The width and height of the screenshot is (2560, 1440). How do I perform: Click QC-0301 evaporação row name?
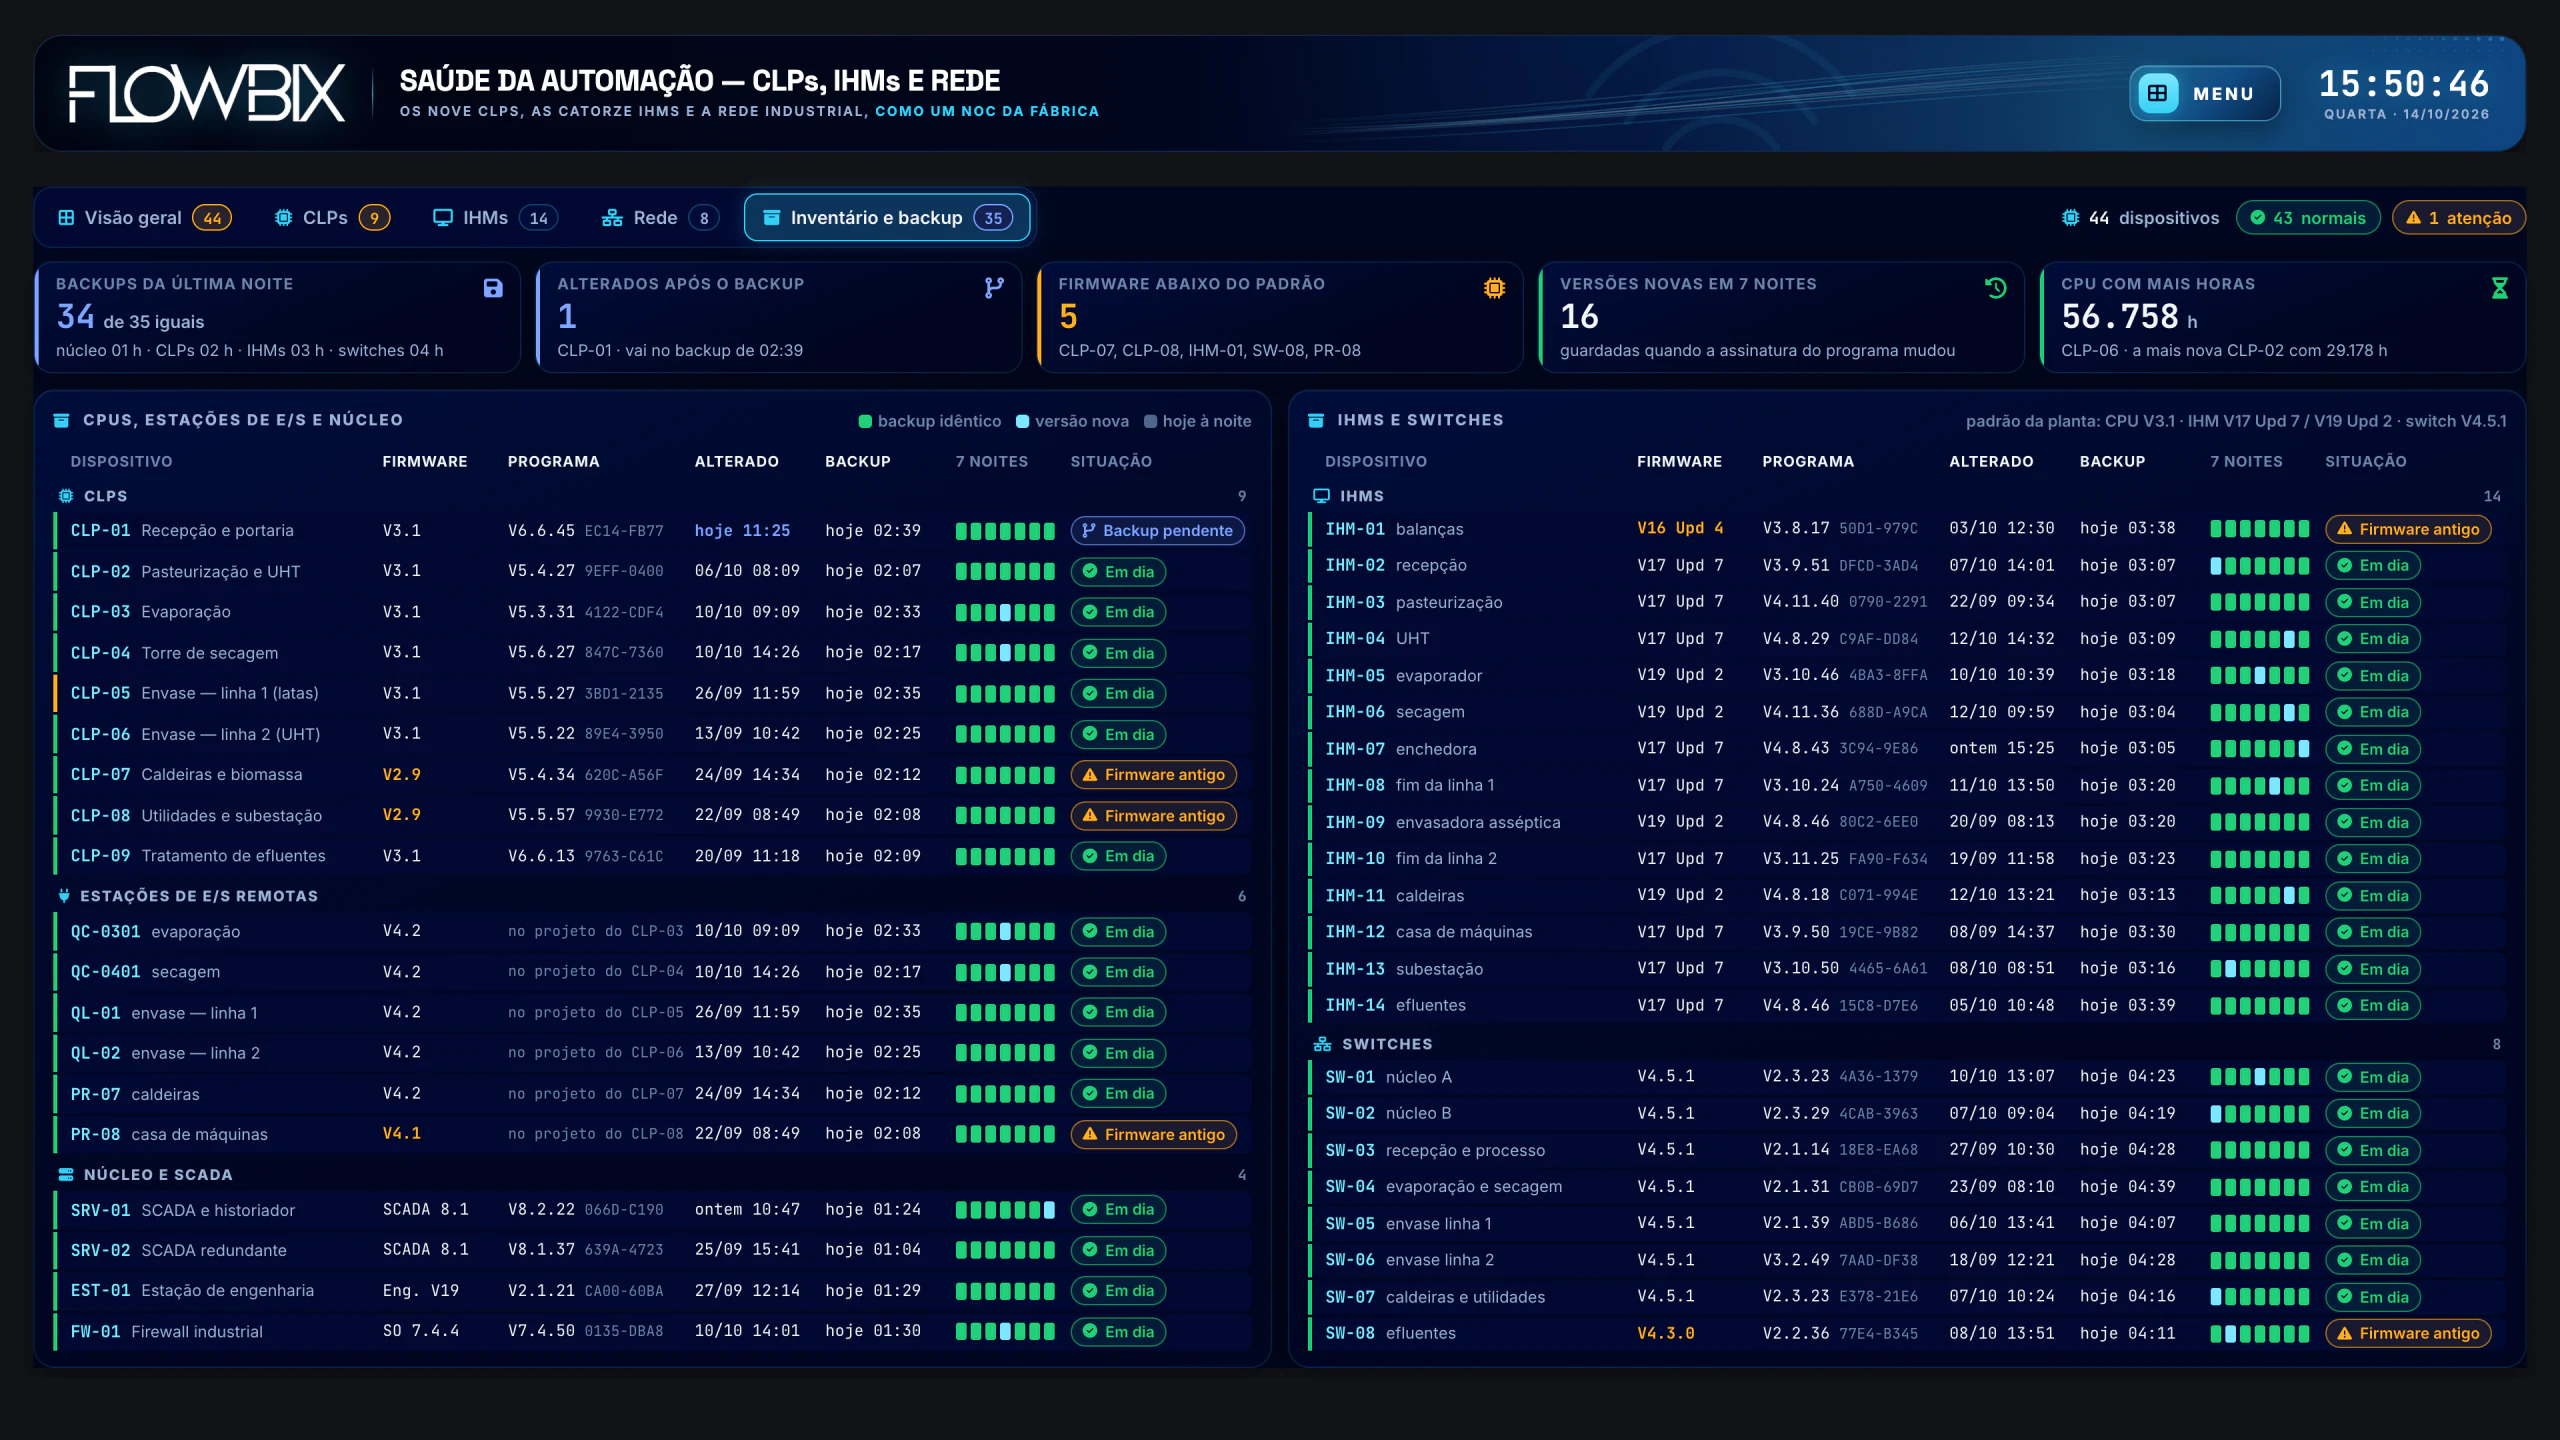point(155,931)
